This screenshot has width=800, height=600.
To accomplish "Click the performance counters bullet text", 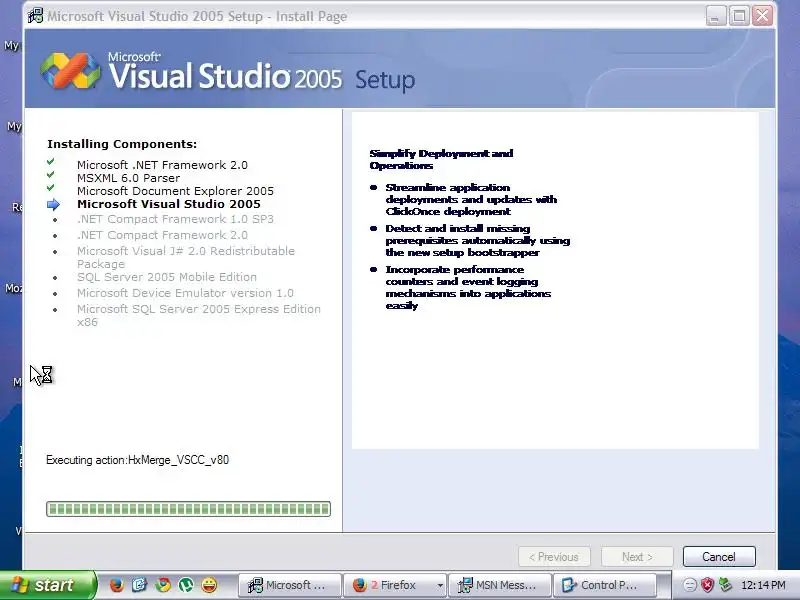I will (x=468, y=287).
